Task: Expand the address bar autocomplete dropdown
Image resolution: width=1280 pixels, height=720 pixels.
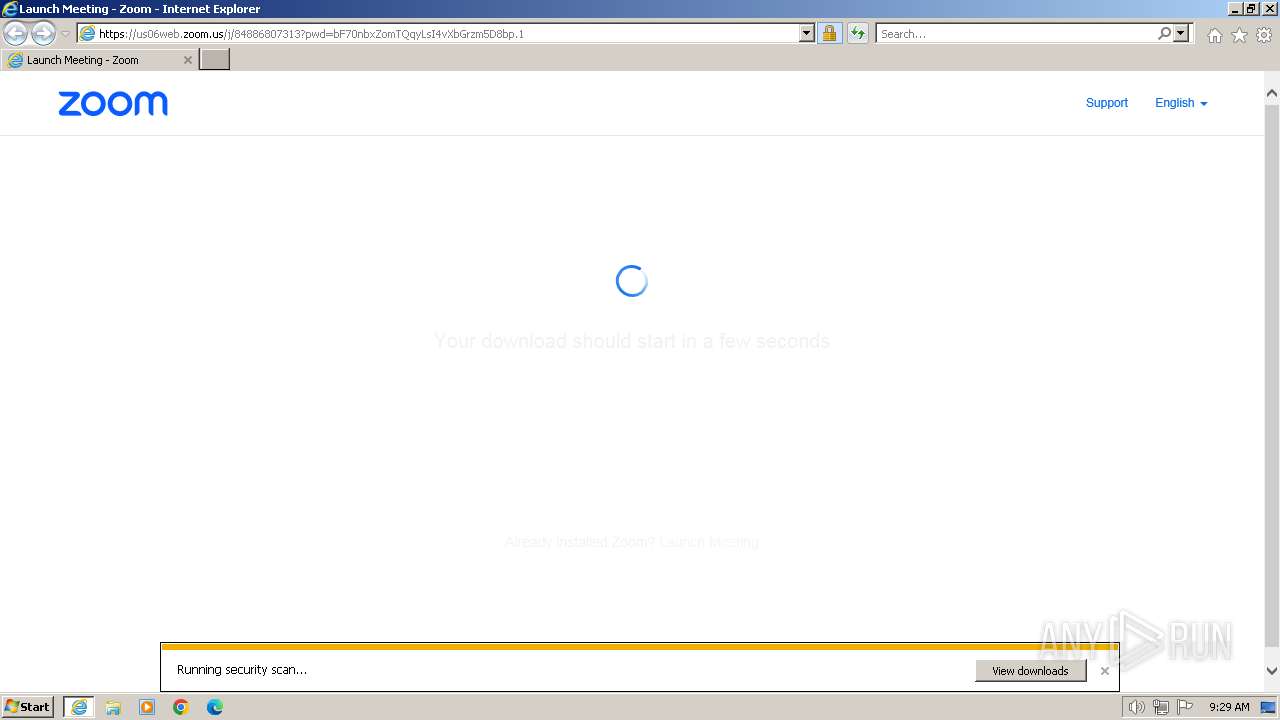Action: pyautogui.click(x=807, y=34)
